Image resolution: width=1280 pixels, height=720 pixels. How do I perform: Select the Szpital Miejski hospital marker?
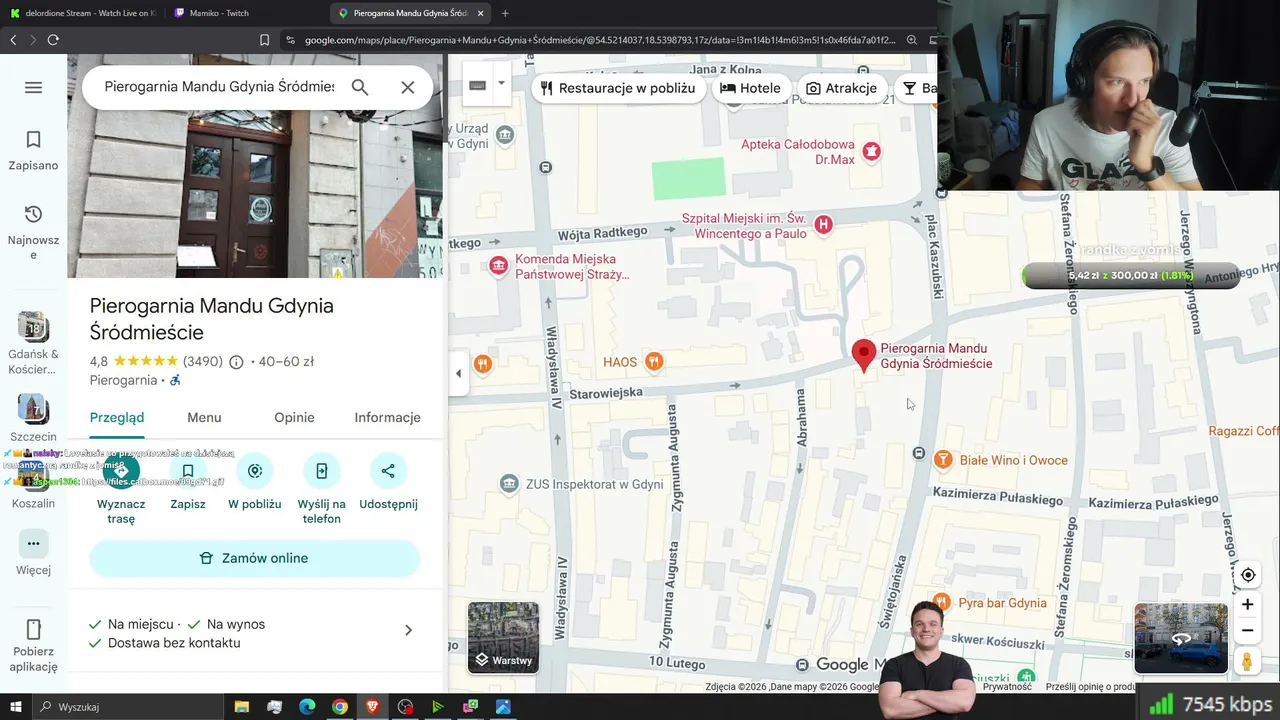823,225
